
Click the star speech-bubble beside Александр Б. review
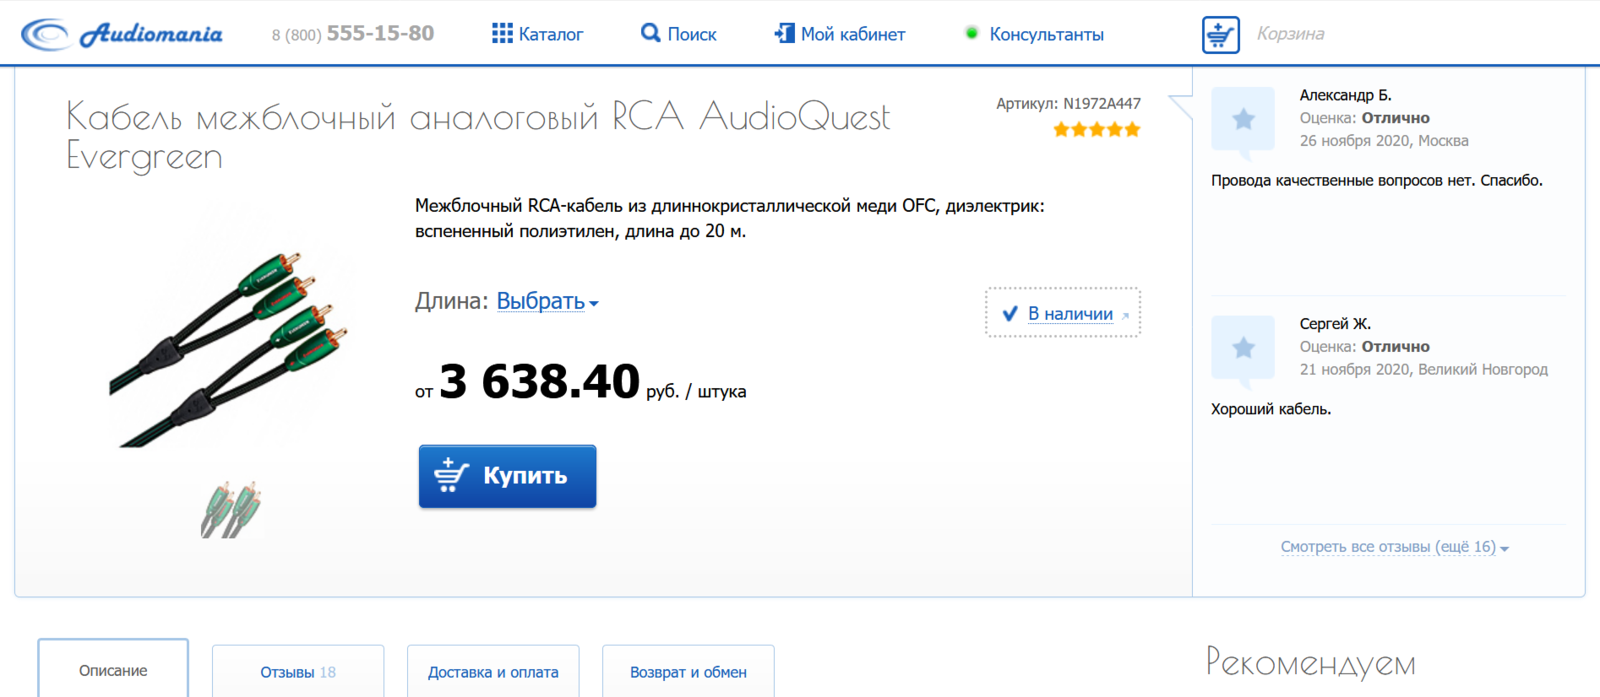coord(1242,119)
